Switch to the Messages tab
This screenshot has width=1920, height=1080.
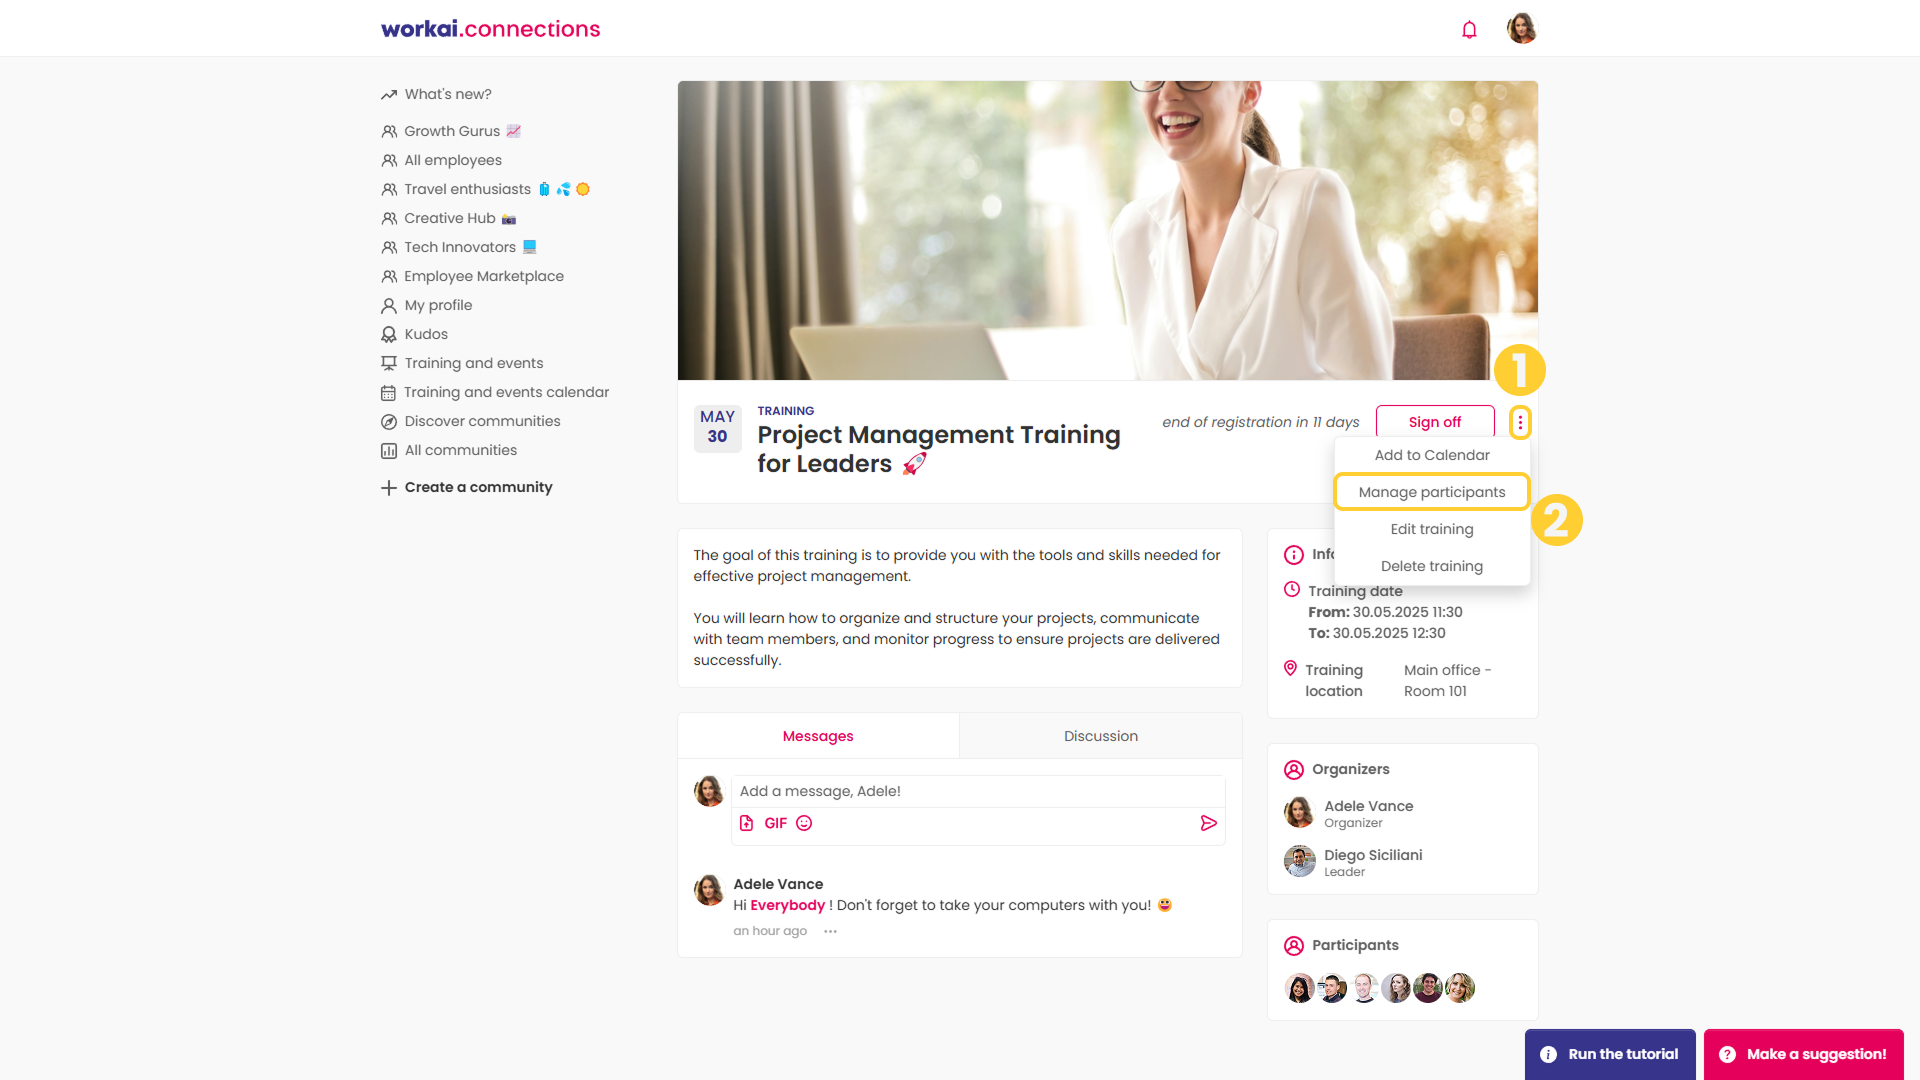click(818, 736)
